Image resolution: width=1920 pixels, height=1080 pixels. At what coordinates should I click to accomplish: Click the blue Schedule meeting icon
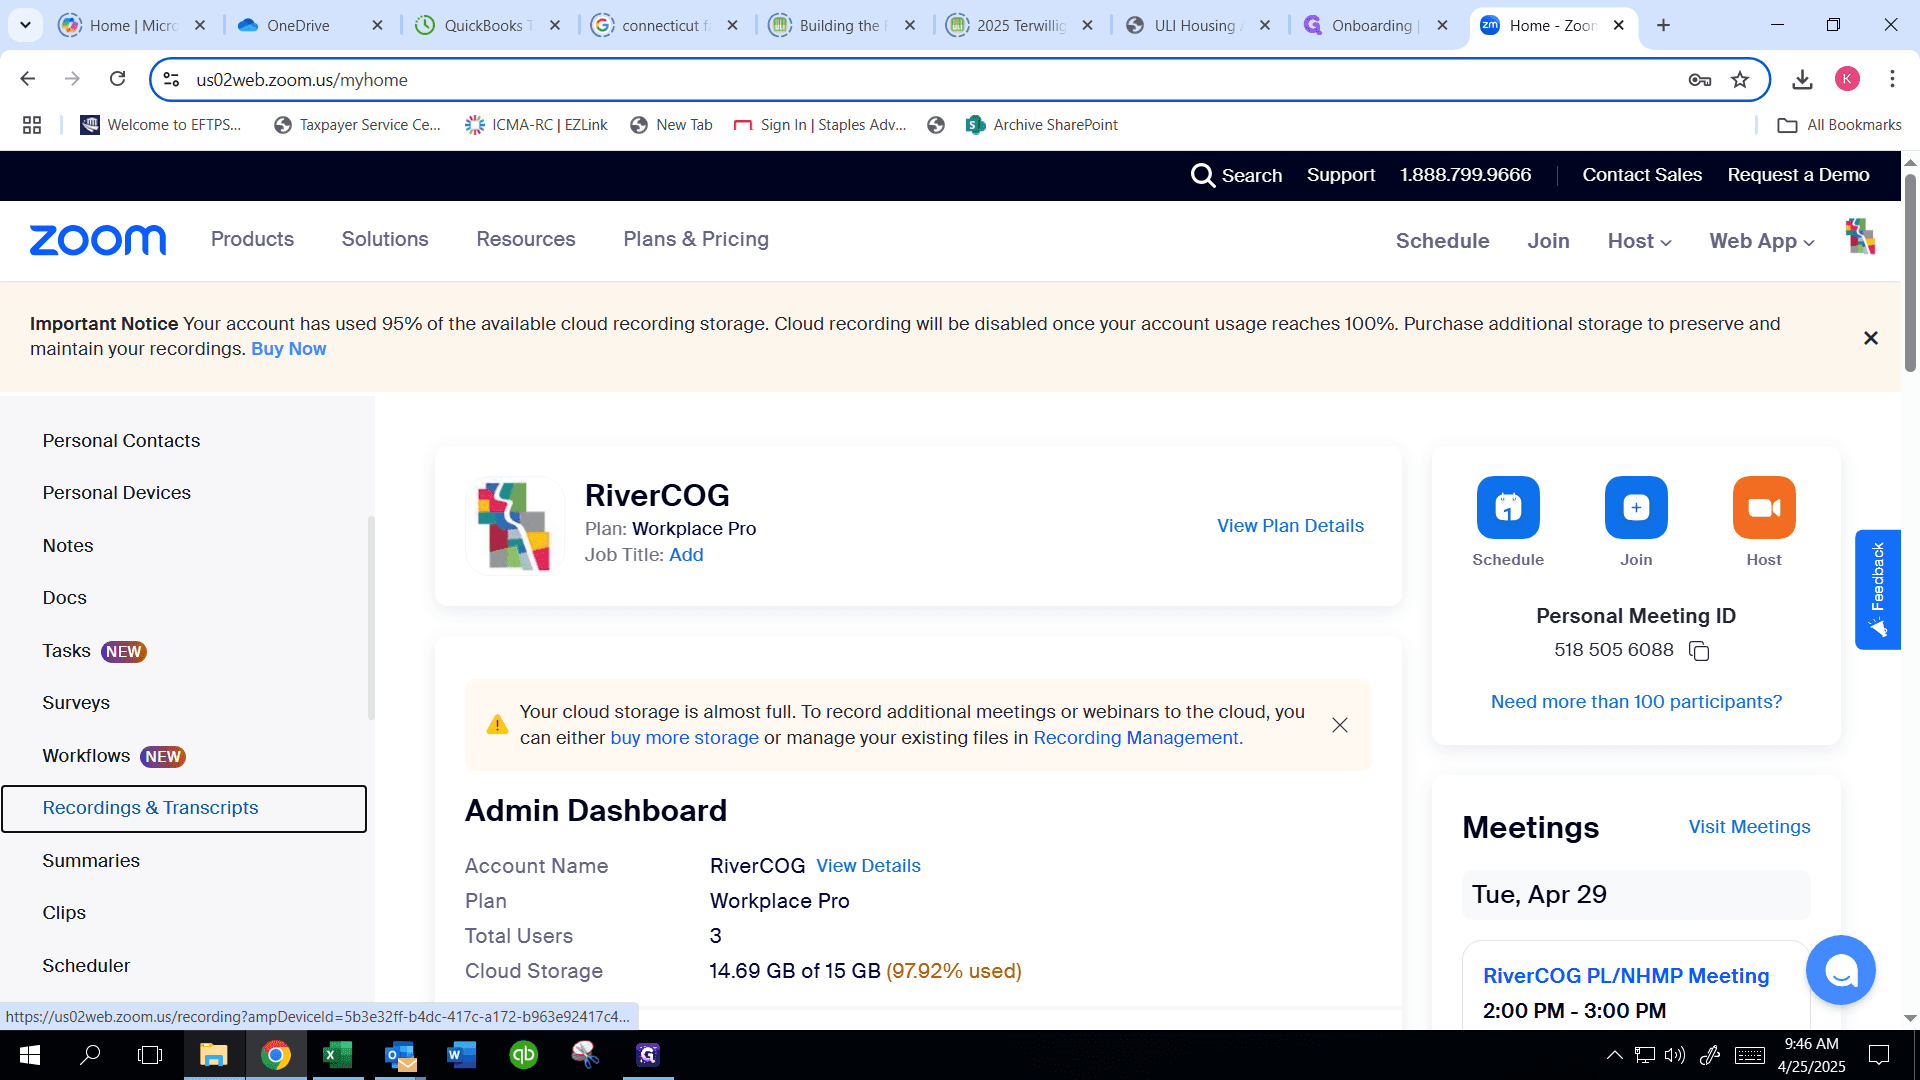pos(1508,508)
